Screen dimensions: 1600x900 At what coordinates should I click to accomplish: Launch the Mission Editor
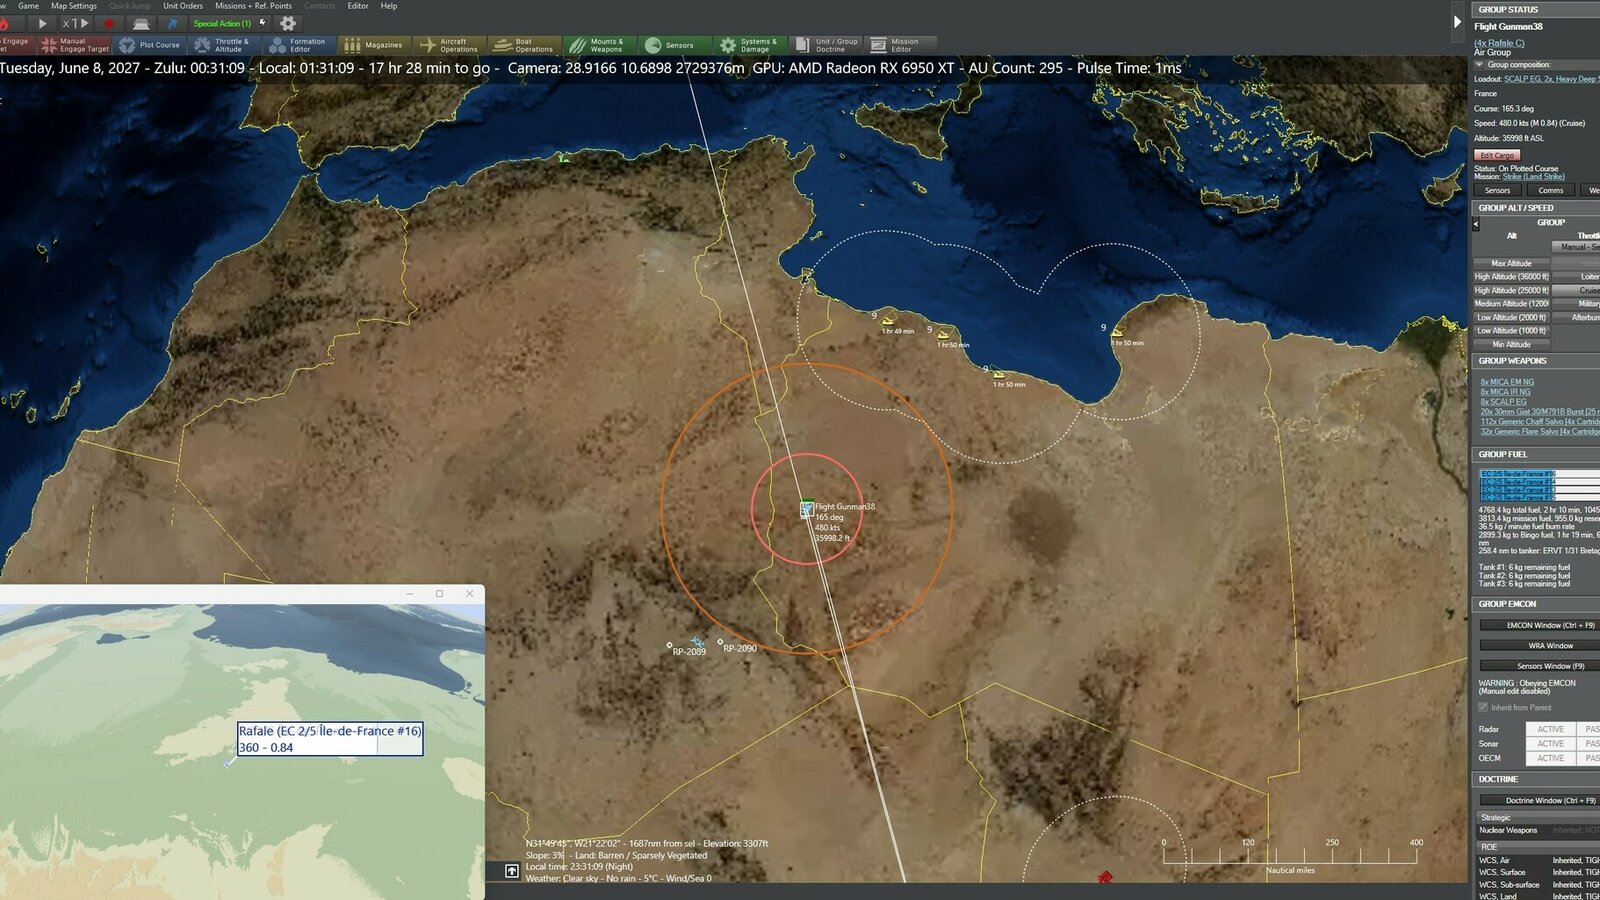click(896, 44)
